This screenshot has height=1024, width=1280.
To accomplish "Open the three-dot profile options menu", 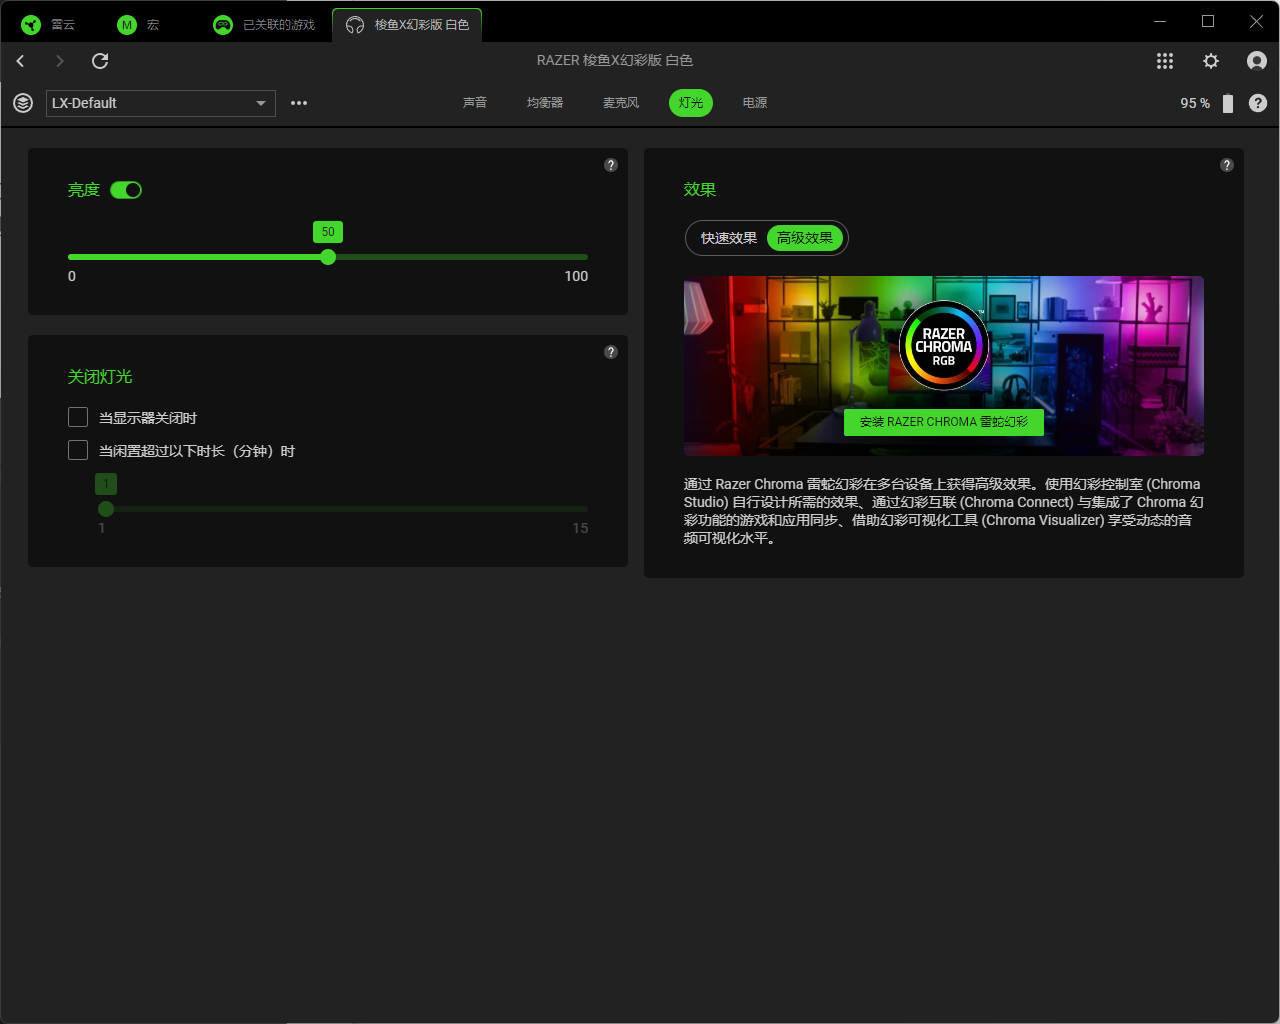I will tap(299, 103).
